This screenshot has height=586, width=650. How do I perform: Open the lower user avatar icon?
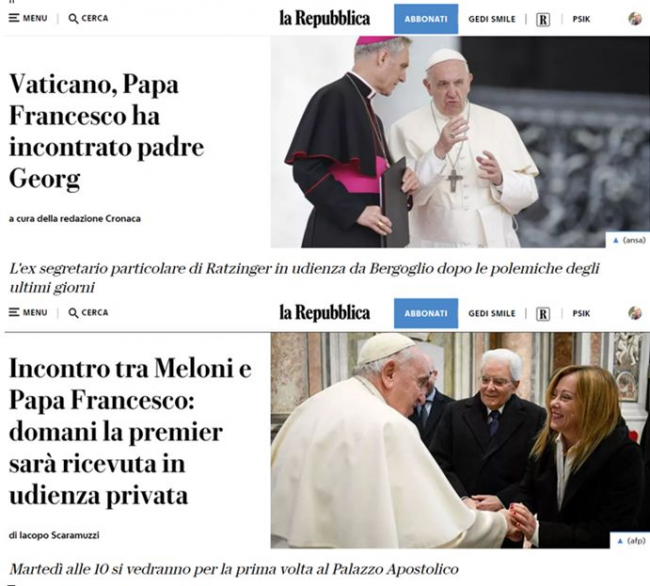[635, 313]
